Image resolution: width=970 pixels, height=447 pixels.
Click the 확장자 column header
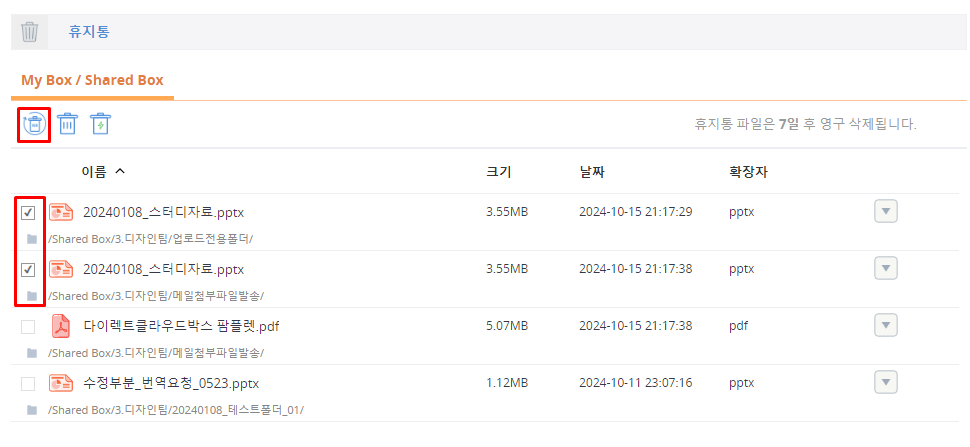point(748,171)
